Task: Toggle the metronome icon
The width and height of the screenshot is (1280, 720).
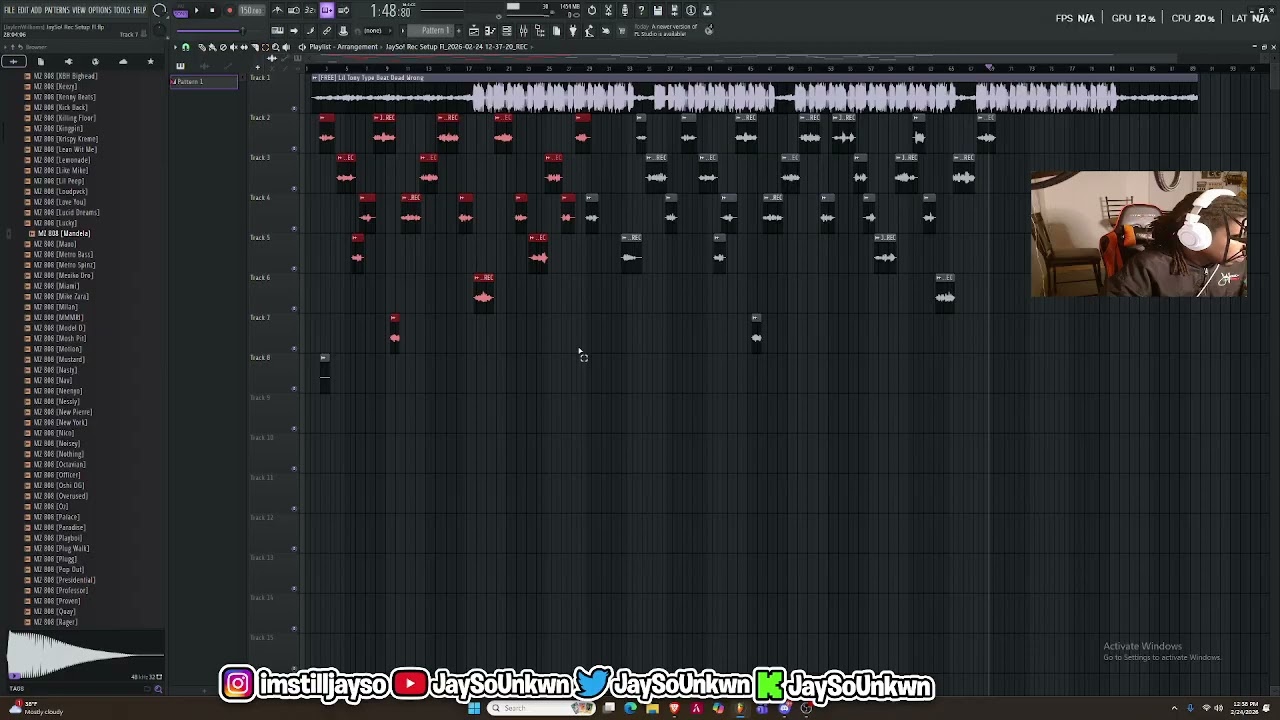Action: (x=277, y=10)
